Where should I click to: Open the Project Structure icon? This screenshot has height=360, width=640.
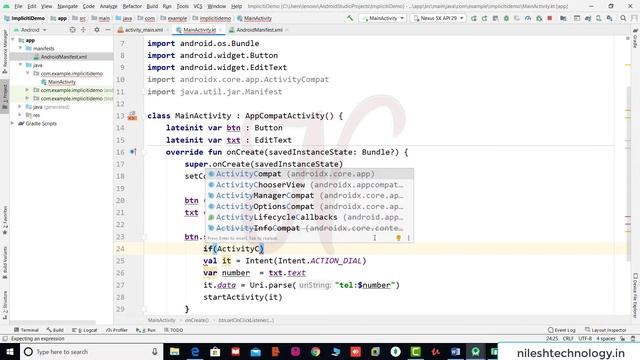pyautogui.click(x=563, y=18)
